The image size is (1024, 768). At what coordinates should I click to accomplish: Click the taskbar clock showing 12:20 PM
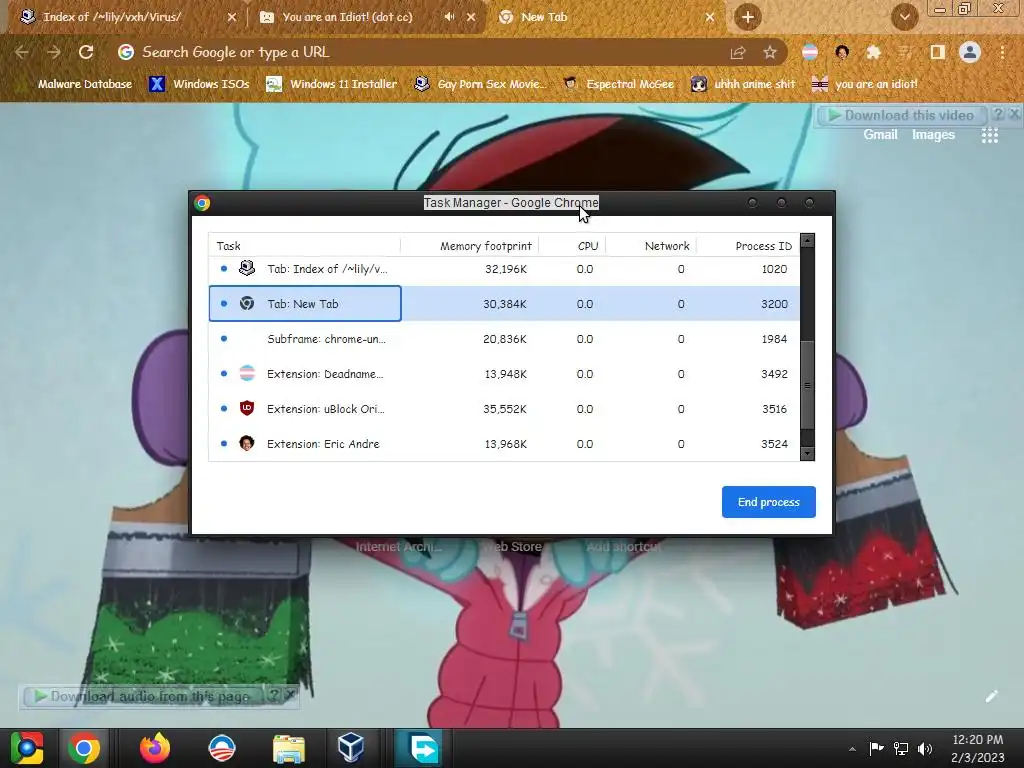[977, 748]
